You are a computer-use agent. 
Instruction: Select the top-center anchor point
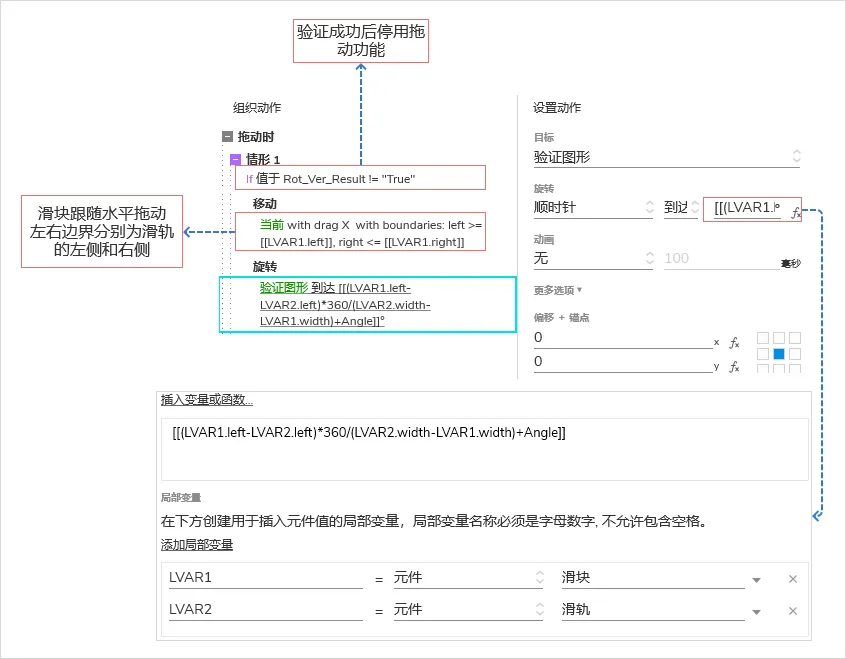(x=779, y=338)
